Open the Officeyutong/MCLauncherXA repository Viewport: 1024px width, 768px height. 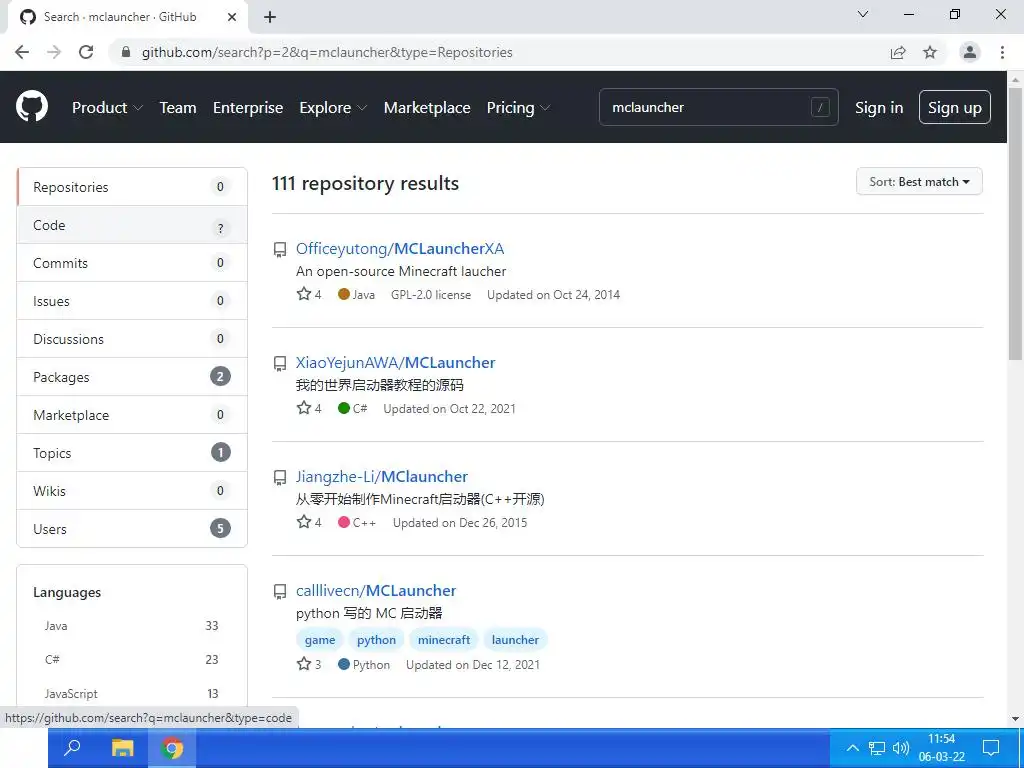pos(400,249)
